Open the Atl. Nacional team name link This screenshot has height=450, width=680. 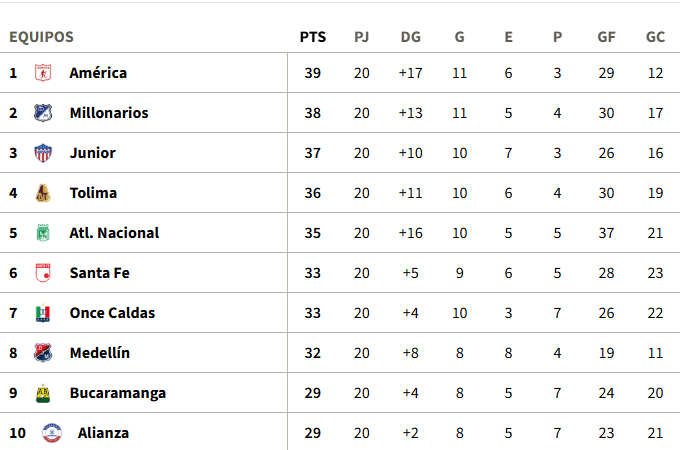[114, 233]
